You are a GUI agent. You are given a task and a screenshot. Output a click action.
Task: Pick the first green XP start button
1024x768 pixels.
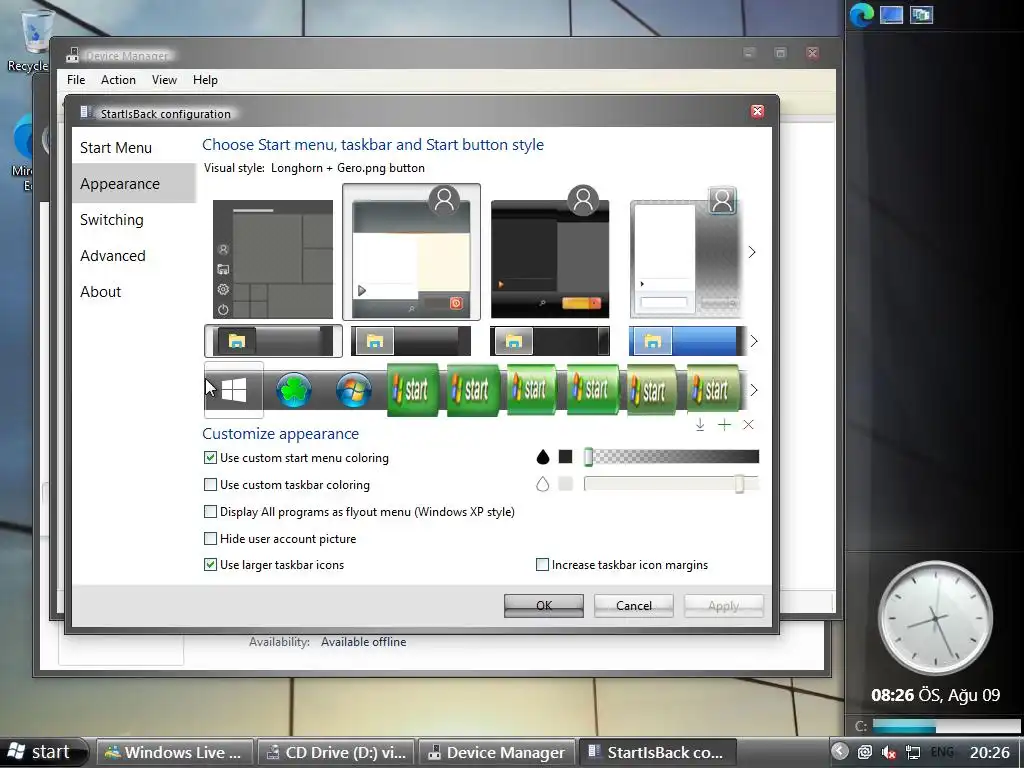pos(413,390)
